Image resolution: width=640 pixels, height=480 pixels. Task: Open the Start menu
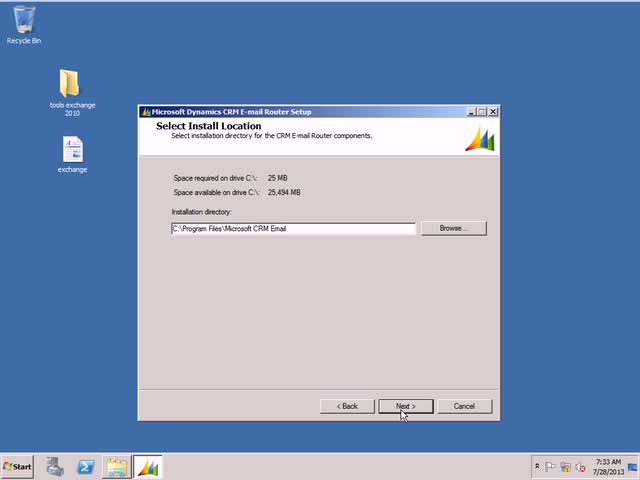point(17,467)
